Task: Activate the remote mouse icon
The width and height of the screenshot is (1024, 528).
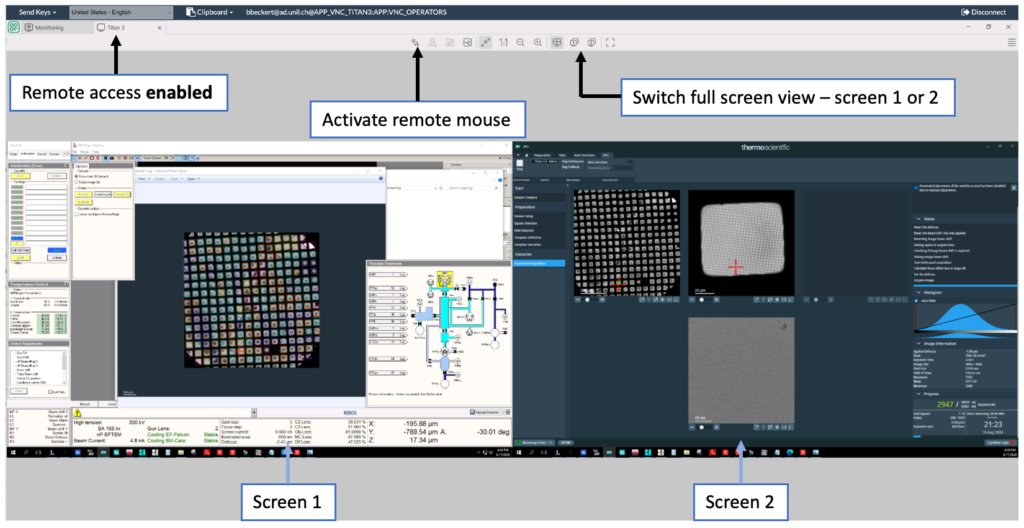Action: click(415, 42)
